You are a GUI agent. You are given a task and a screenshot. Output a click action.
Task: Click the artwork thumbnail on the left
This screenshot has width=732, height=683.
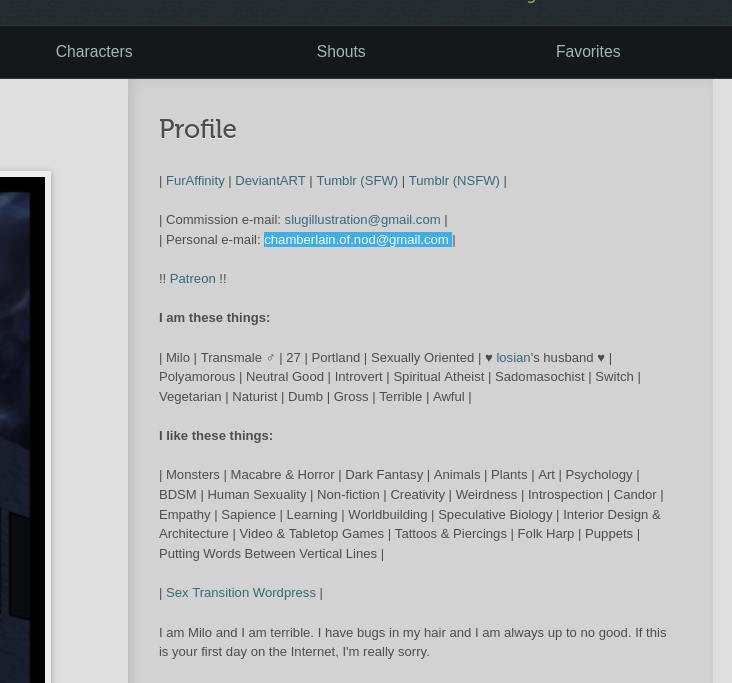(x=20, y=430)
